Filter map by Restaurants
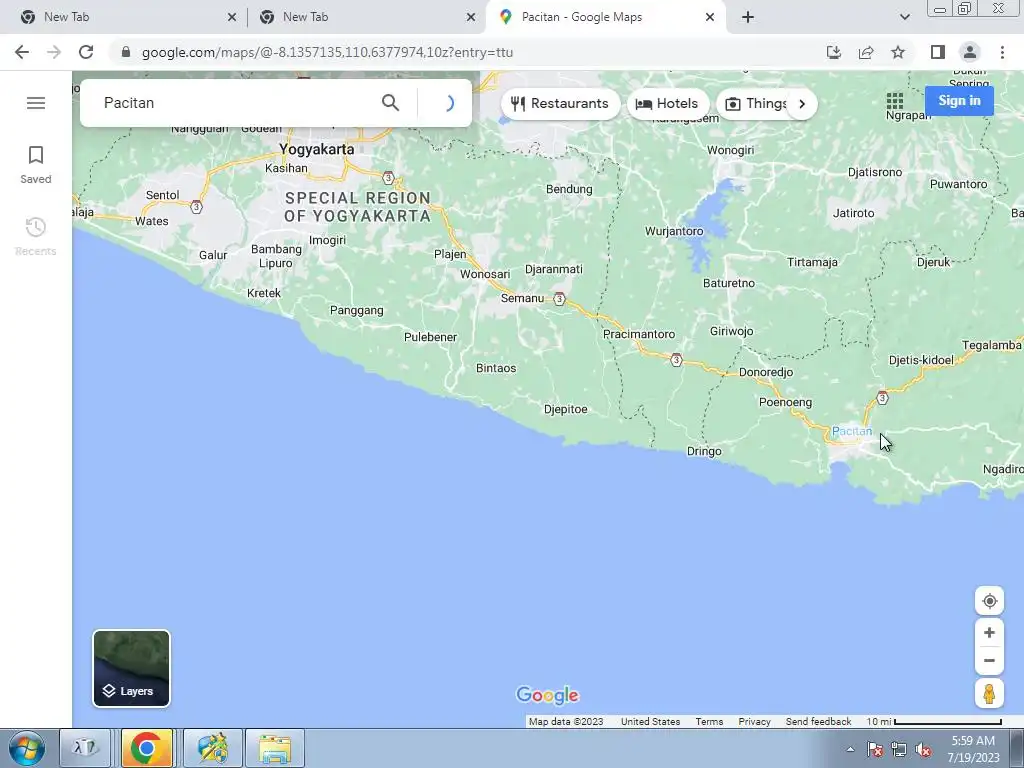 (560, 104)
